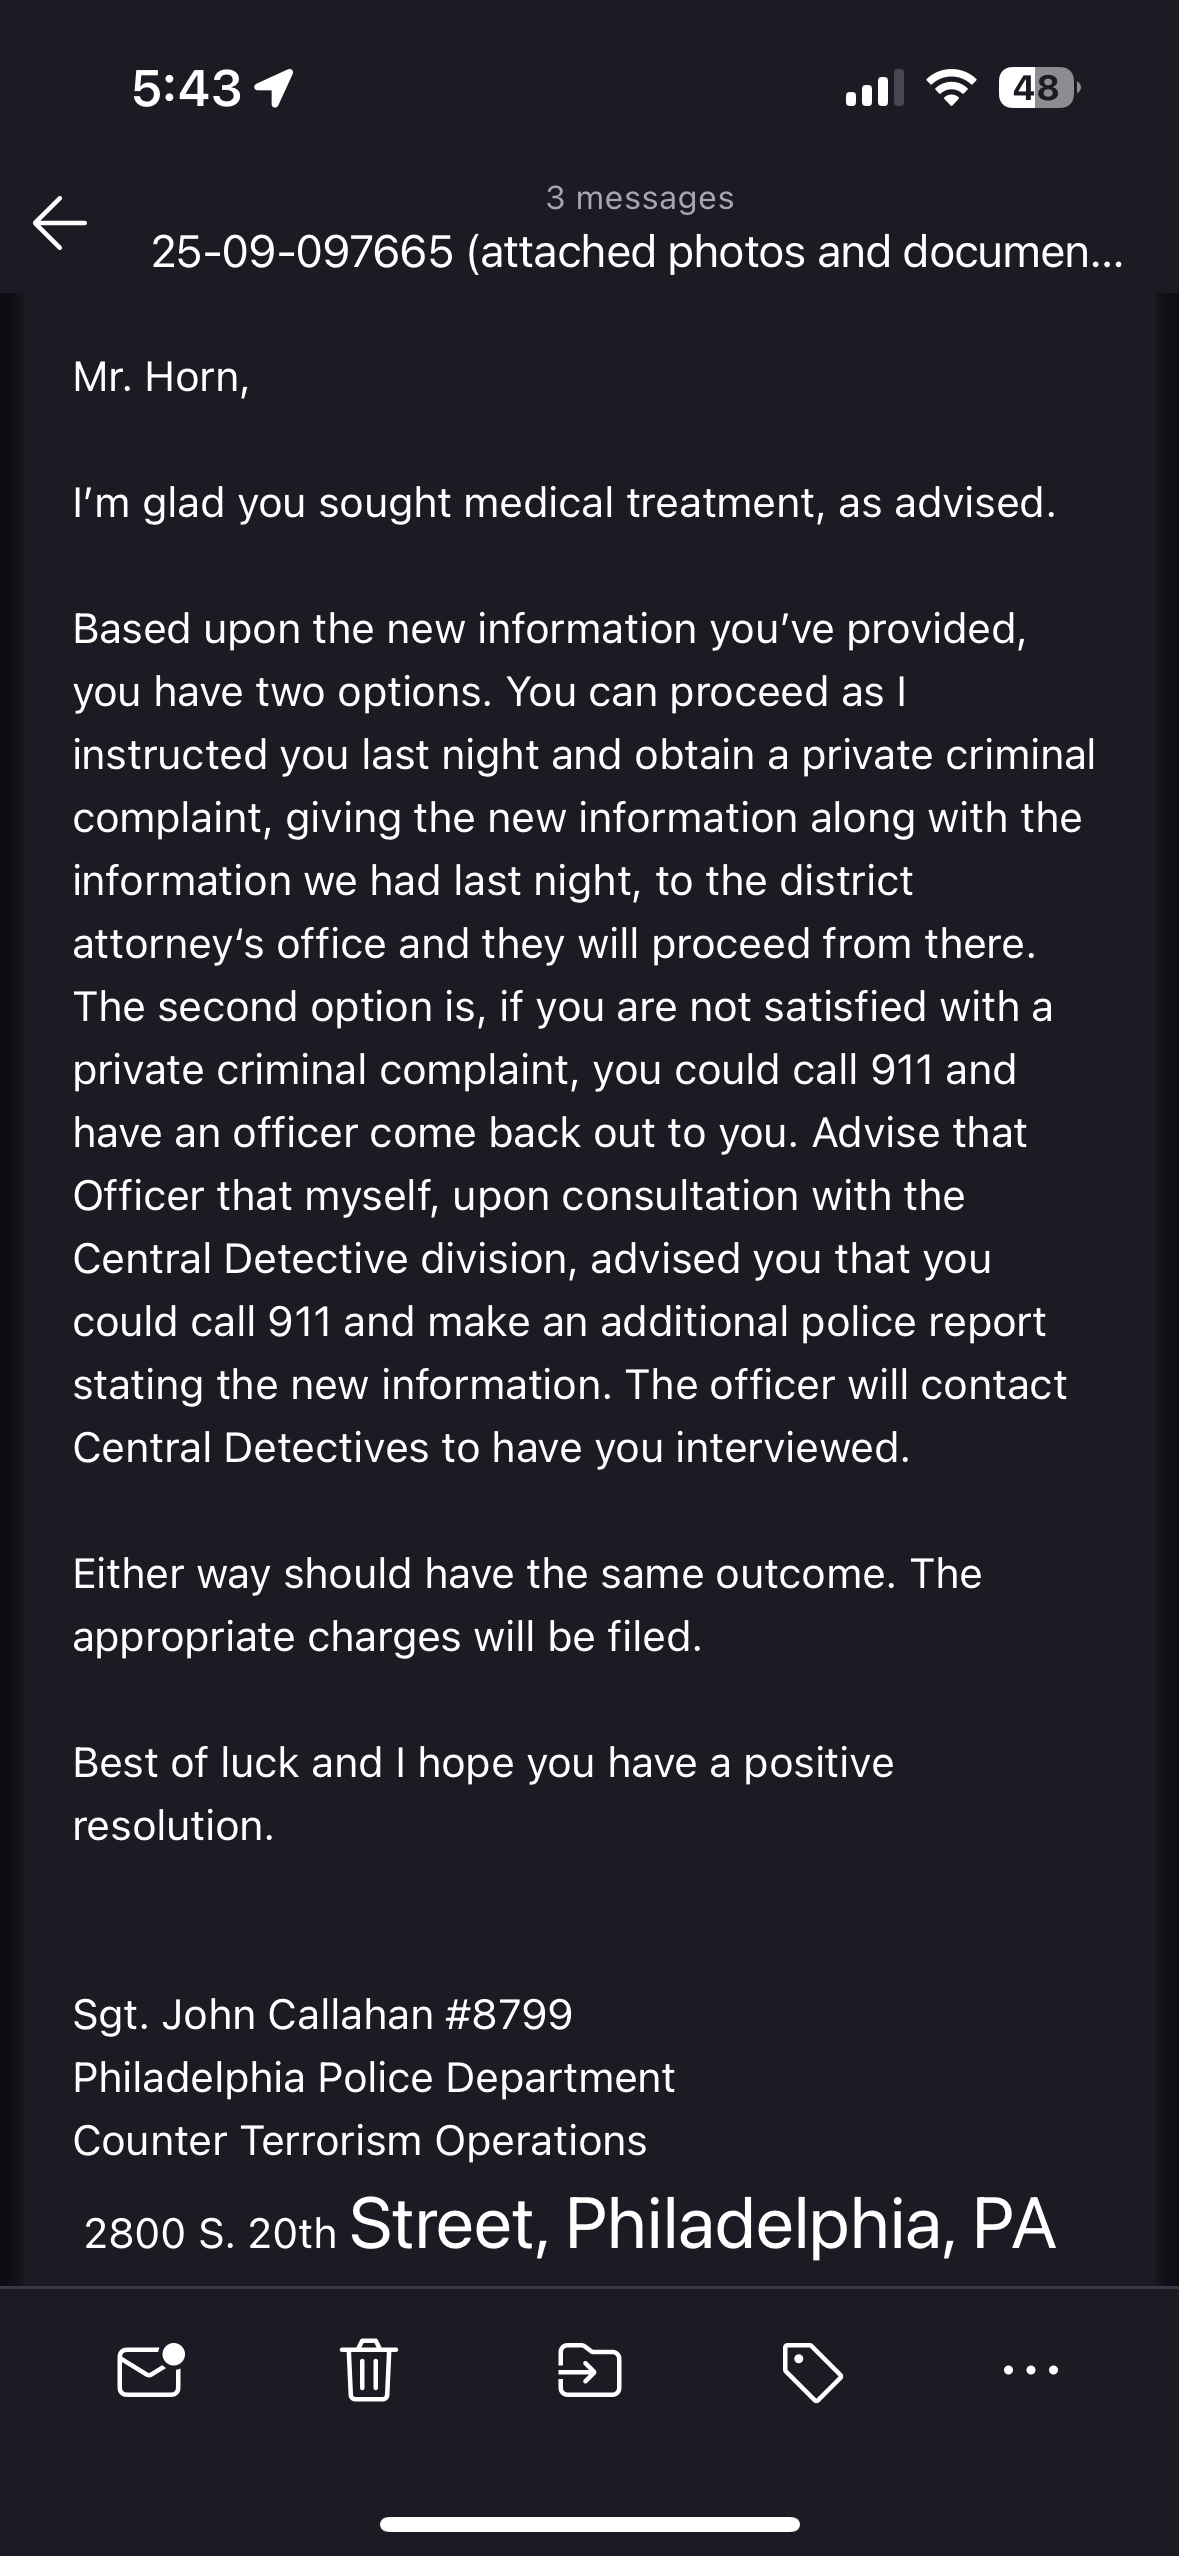Tap the cellular signal bars
This screenshot has height=2556, width=1179.
click(874, 89)
